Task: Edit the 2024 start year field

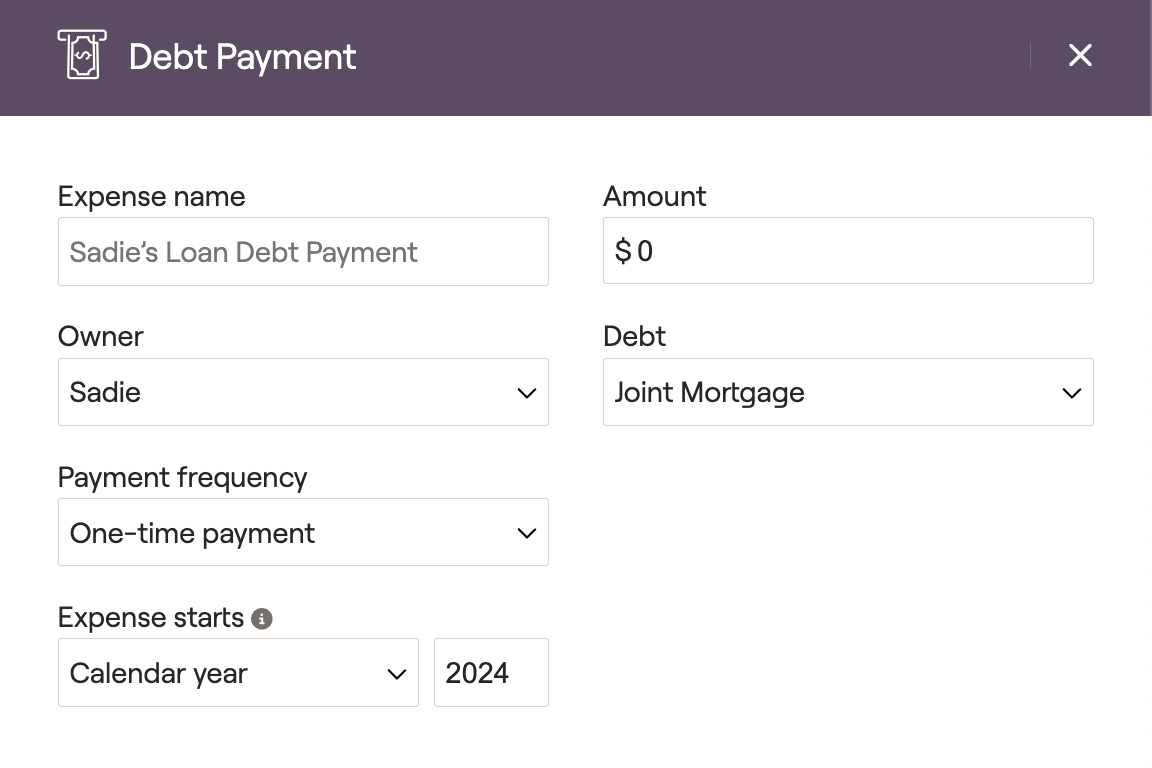Action: pos(490,673)
